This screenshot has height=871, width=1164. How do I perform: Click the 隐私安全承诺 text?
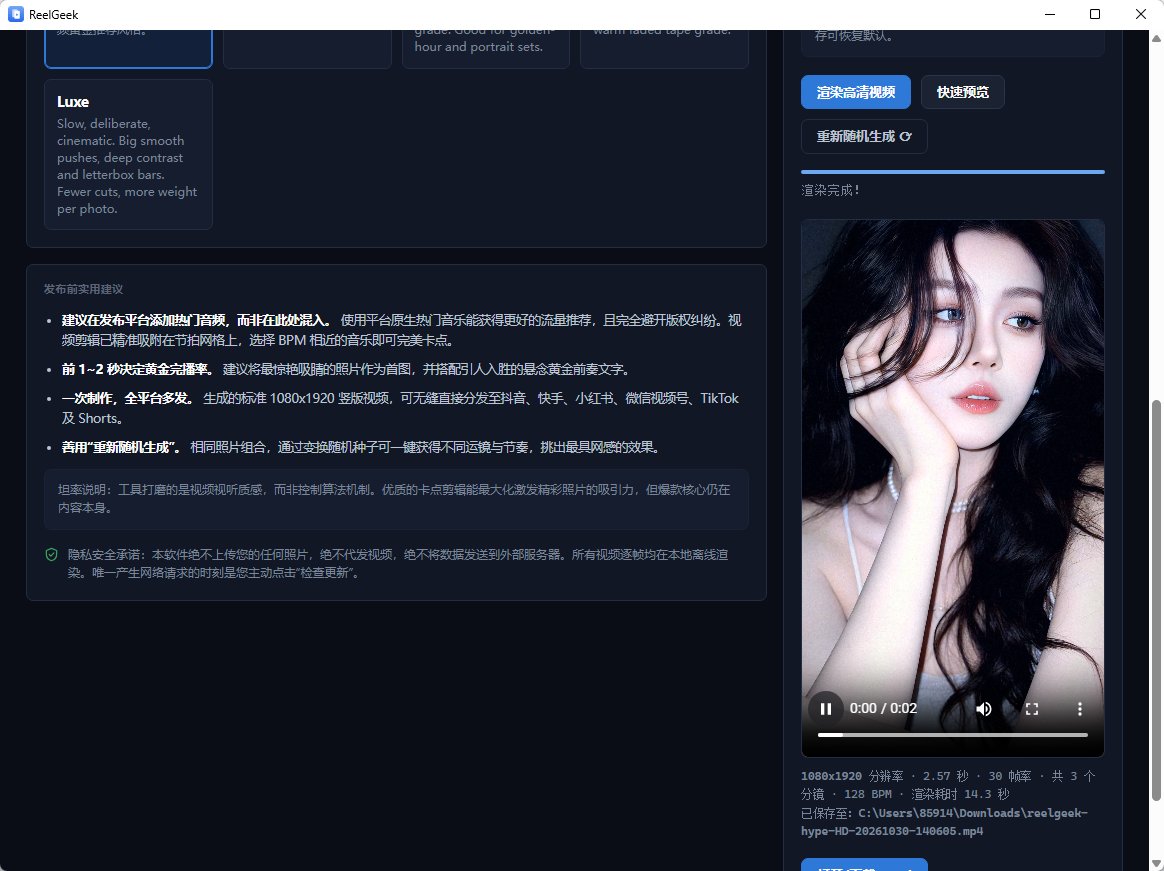(x=398, y=564)
